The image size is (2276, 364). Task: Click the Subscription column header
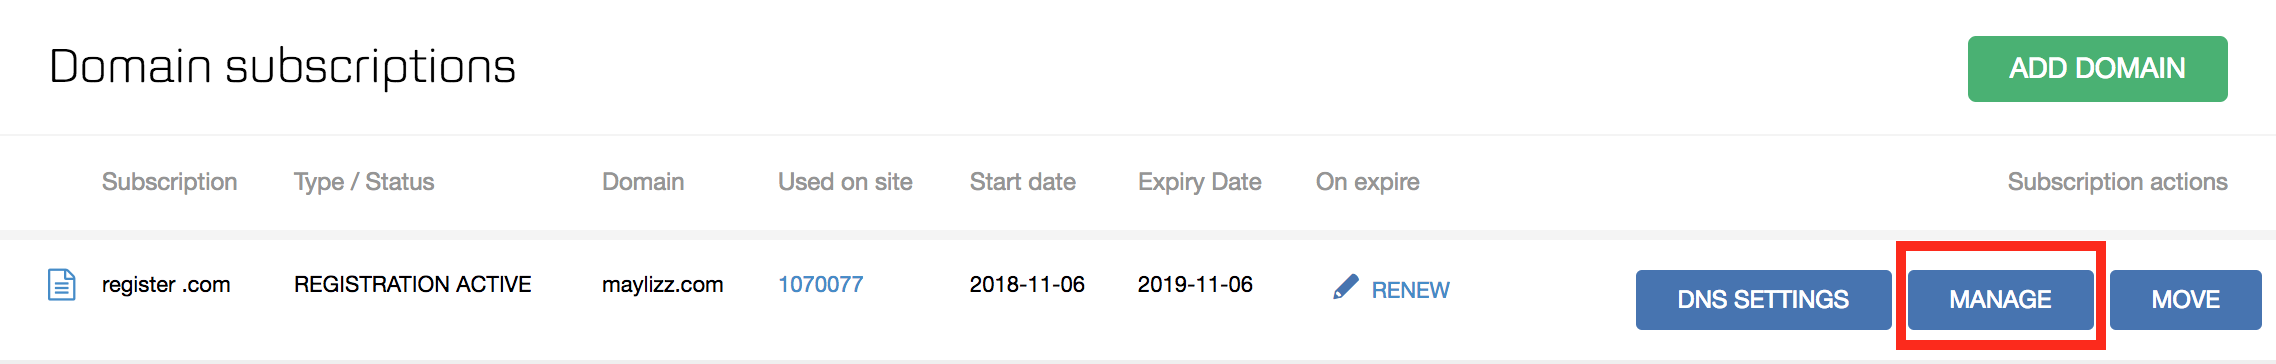click(x=169, y=182)
